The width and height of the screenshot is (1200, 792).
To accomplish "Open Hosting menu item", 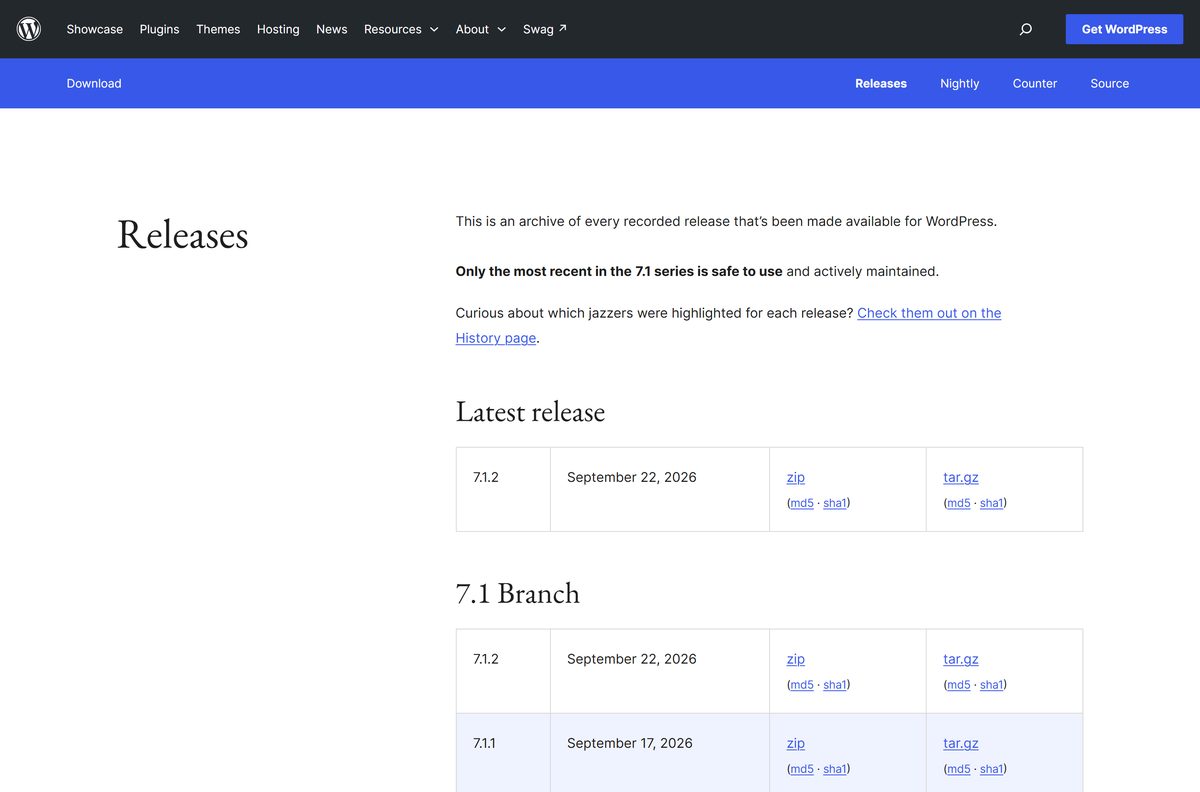I will [x=278, y=29].
